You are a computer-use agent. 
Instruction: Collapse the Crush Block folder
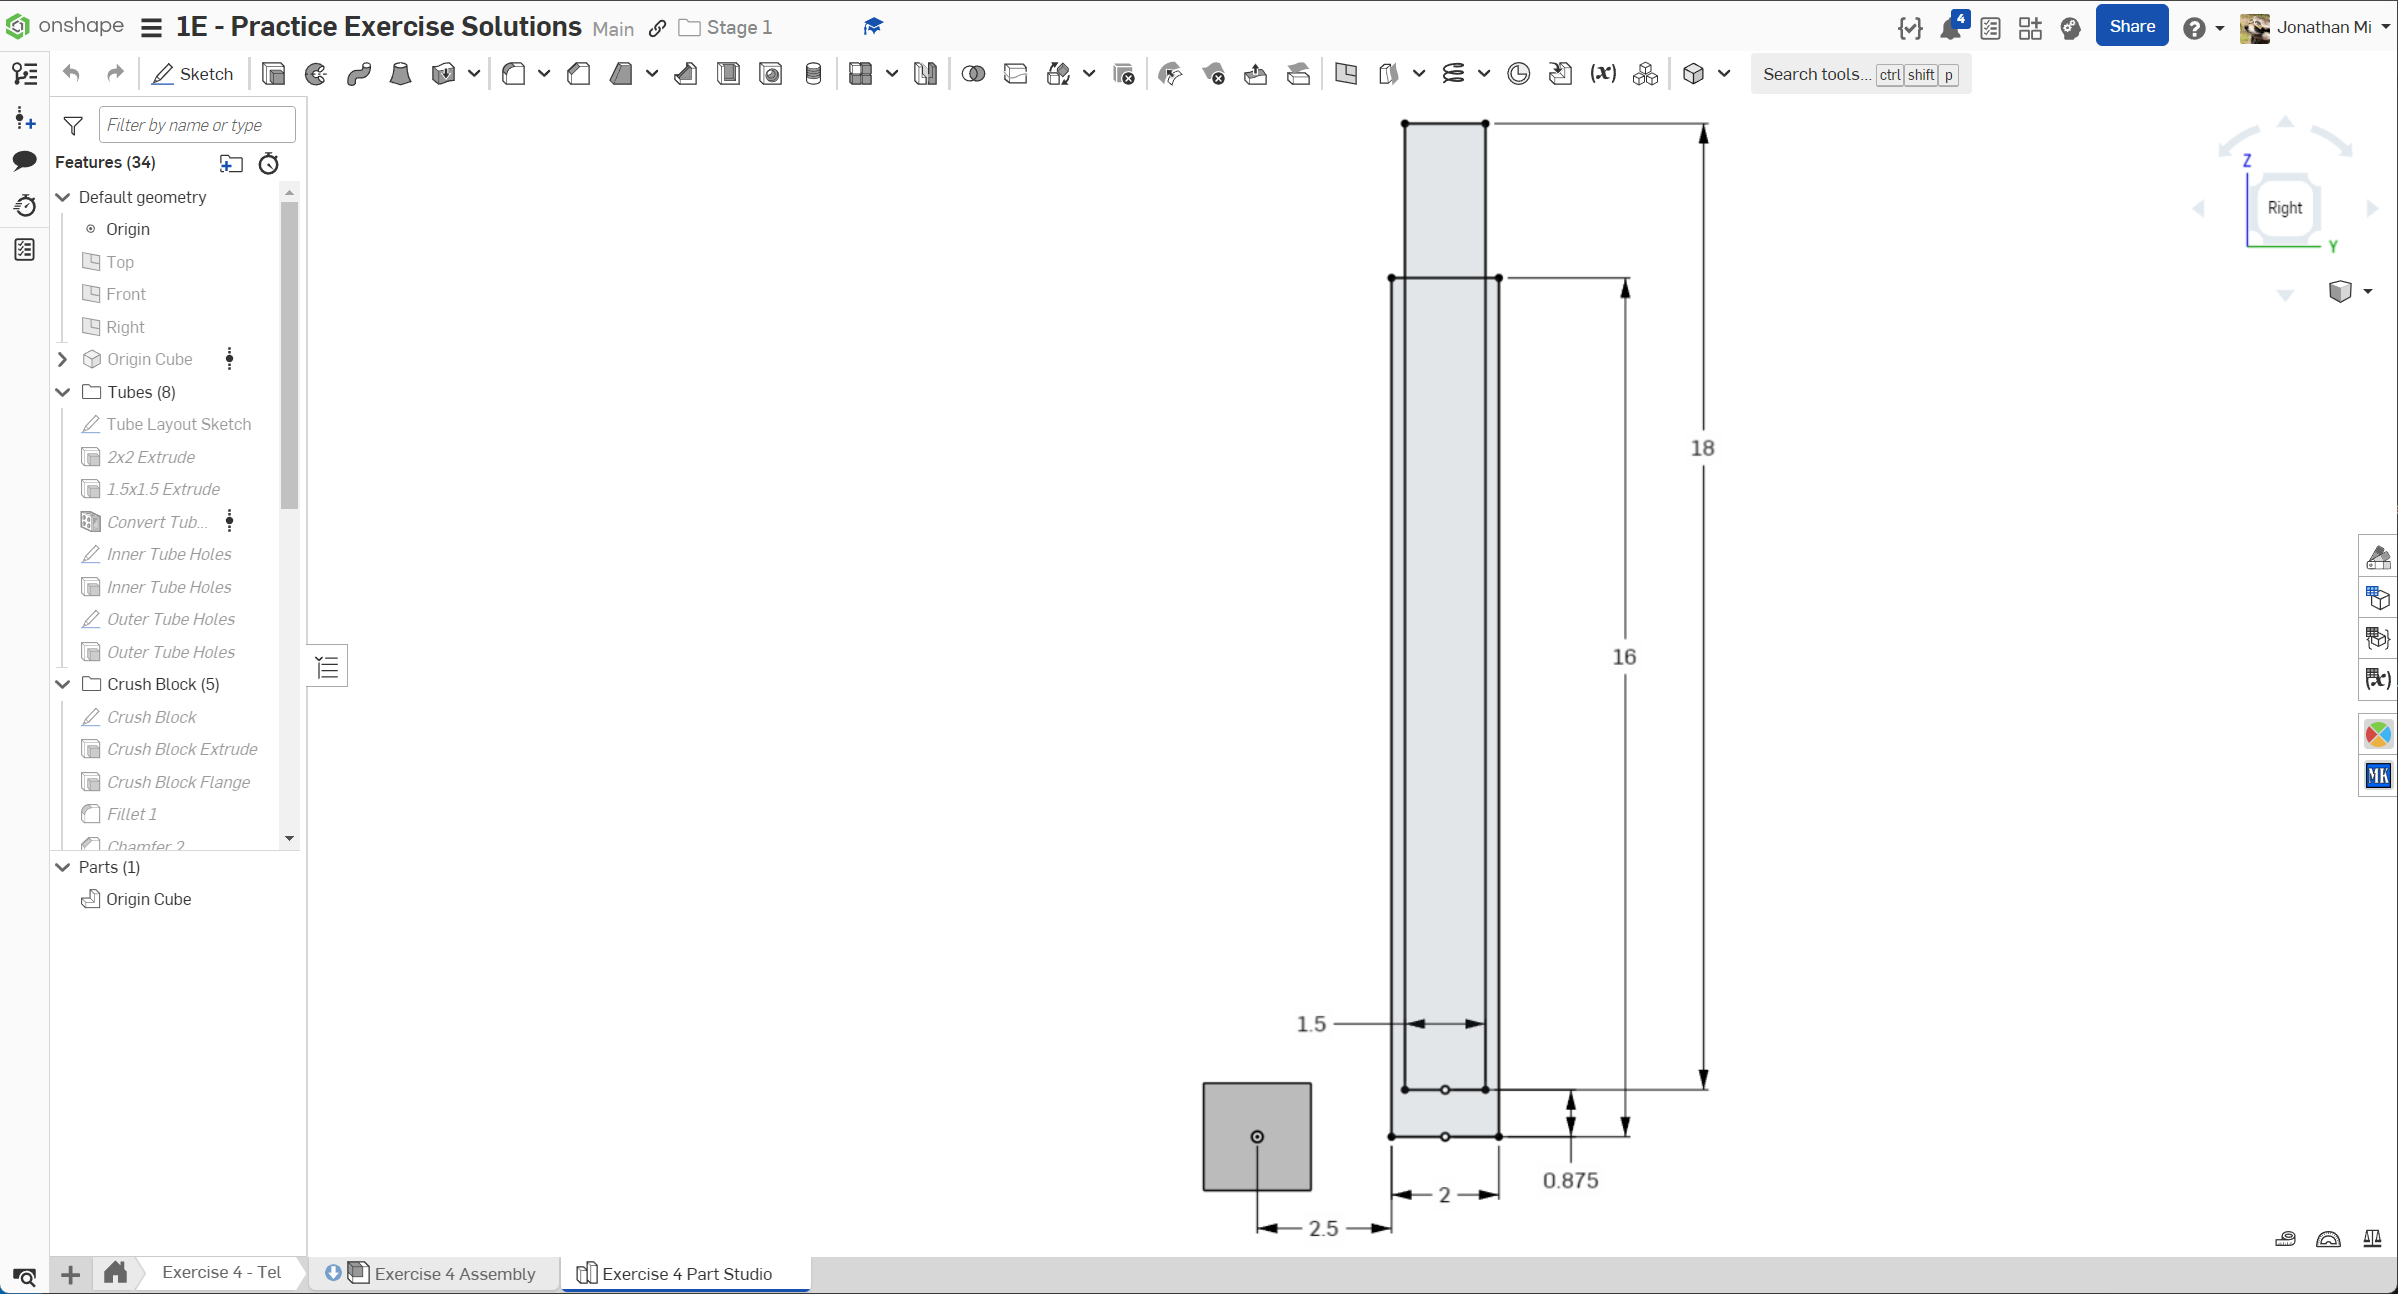coord(63,684)
